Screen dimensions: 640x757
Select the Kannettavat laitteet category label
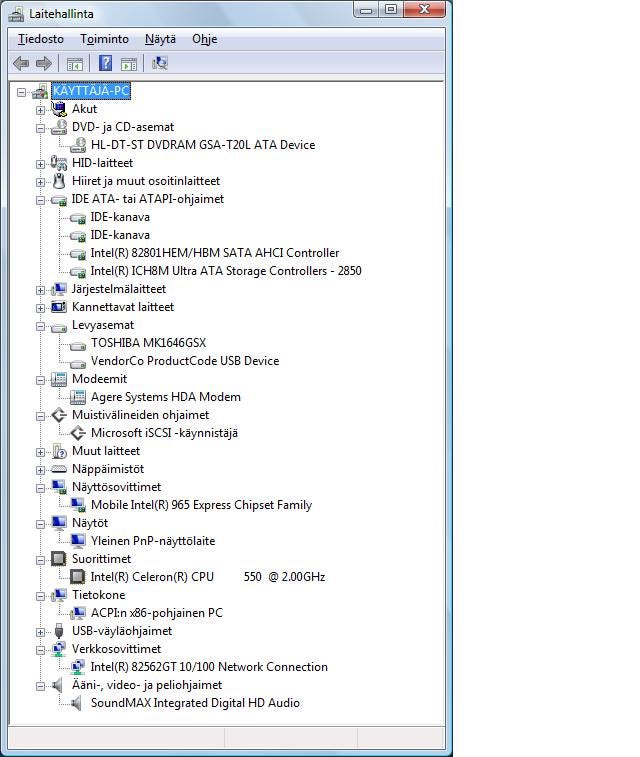(123, 307)
